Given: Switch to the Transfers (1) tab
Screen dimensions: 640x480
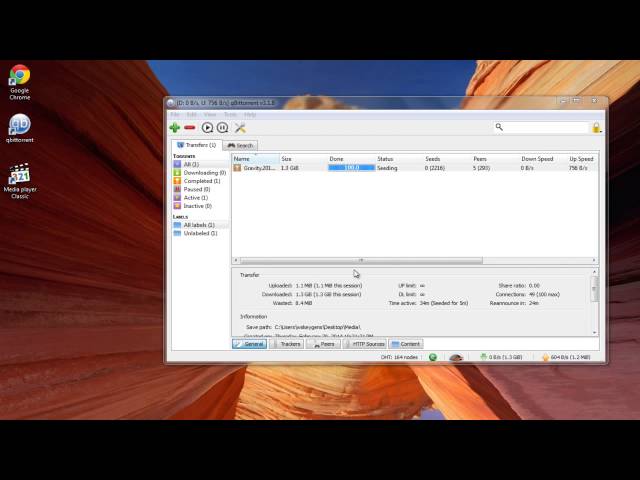Looking at the screenshot, I should tap(197, 145).
